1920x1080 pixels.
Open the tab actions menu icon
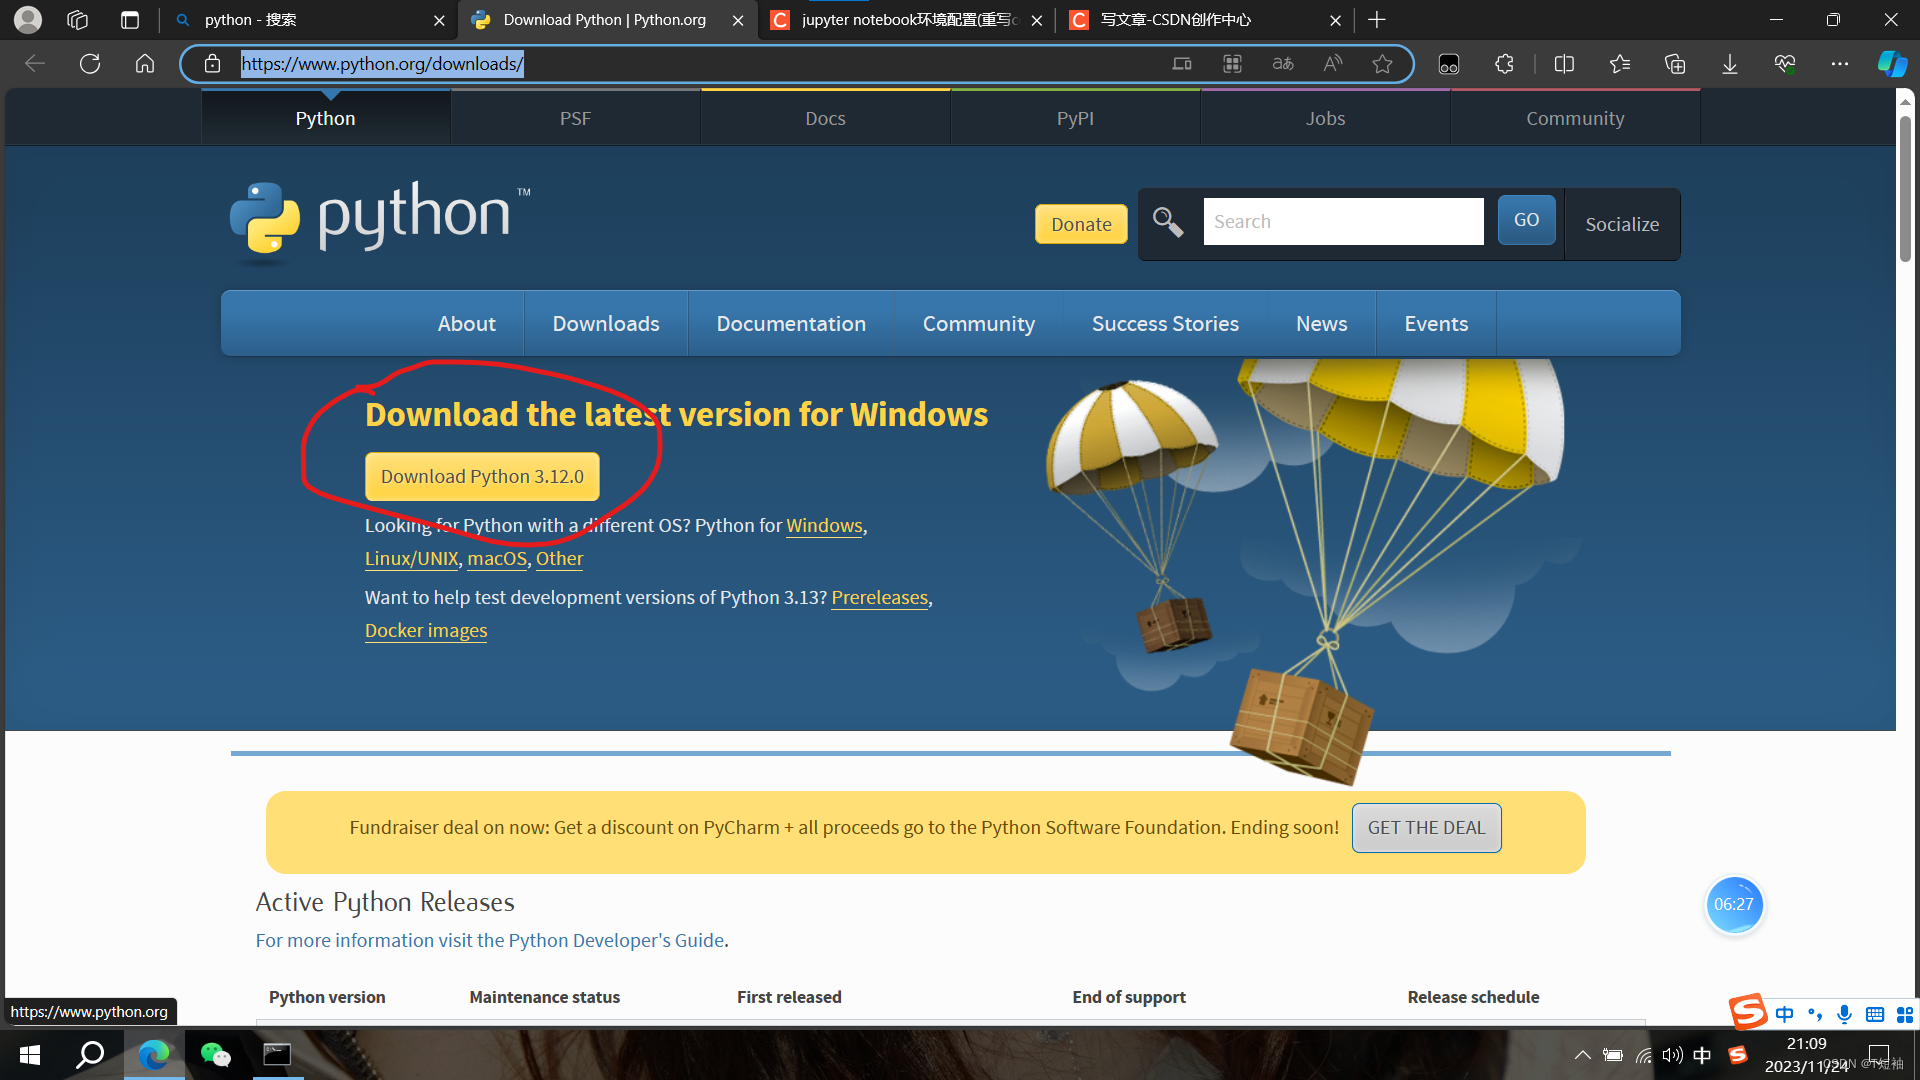click(129, 20)
